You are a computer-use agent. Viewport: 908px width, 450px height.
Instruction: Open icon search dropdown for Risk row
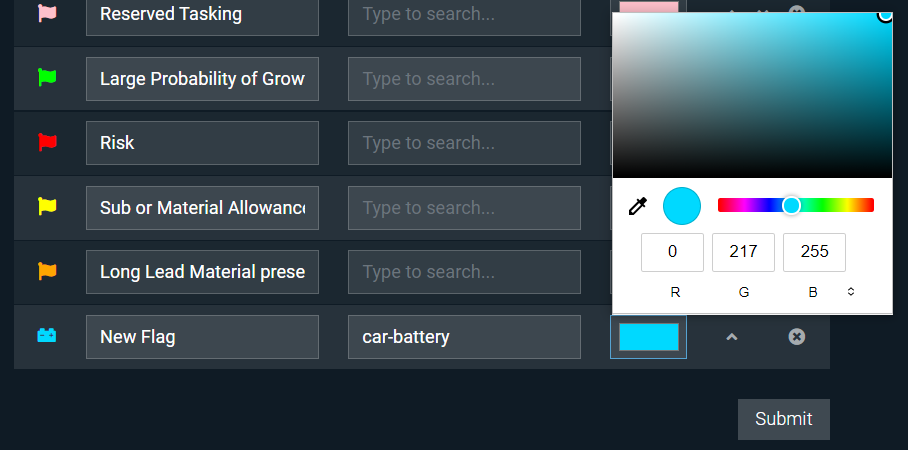[464, 143]
